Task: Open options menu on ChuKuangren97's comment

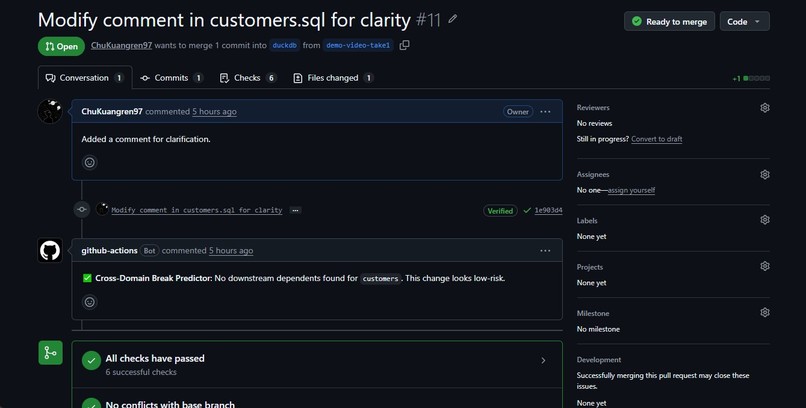Action: 545,112
